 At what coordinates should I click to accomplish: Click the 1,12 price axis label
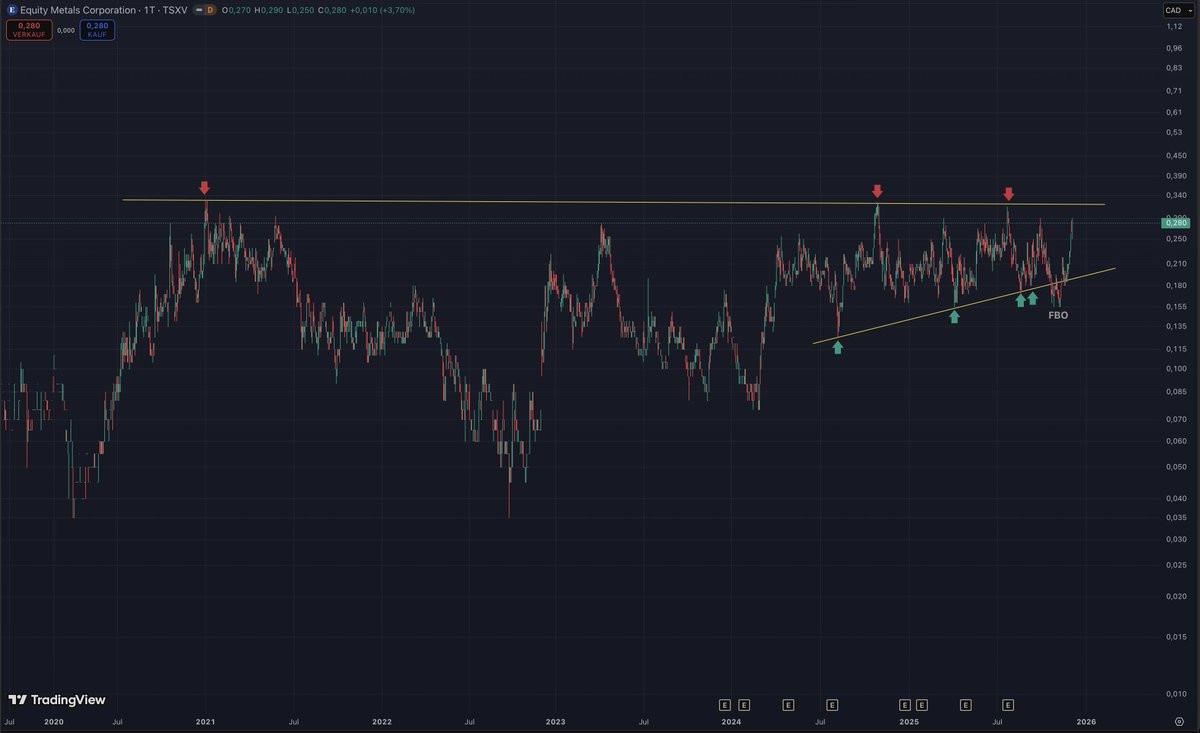(1174, 27)
